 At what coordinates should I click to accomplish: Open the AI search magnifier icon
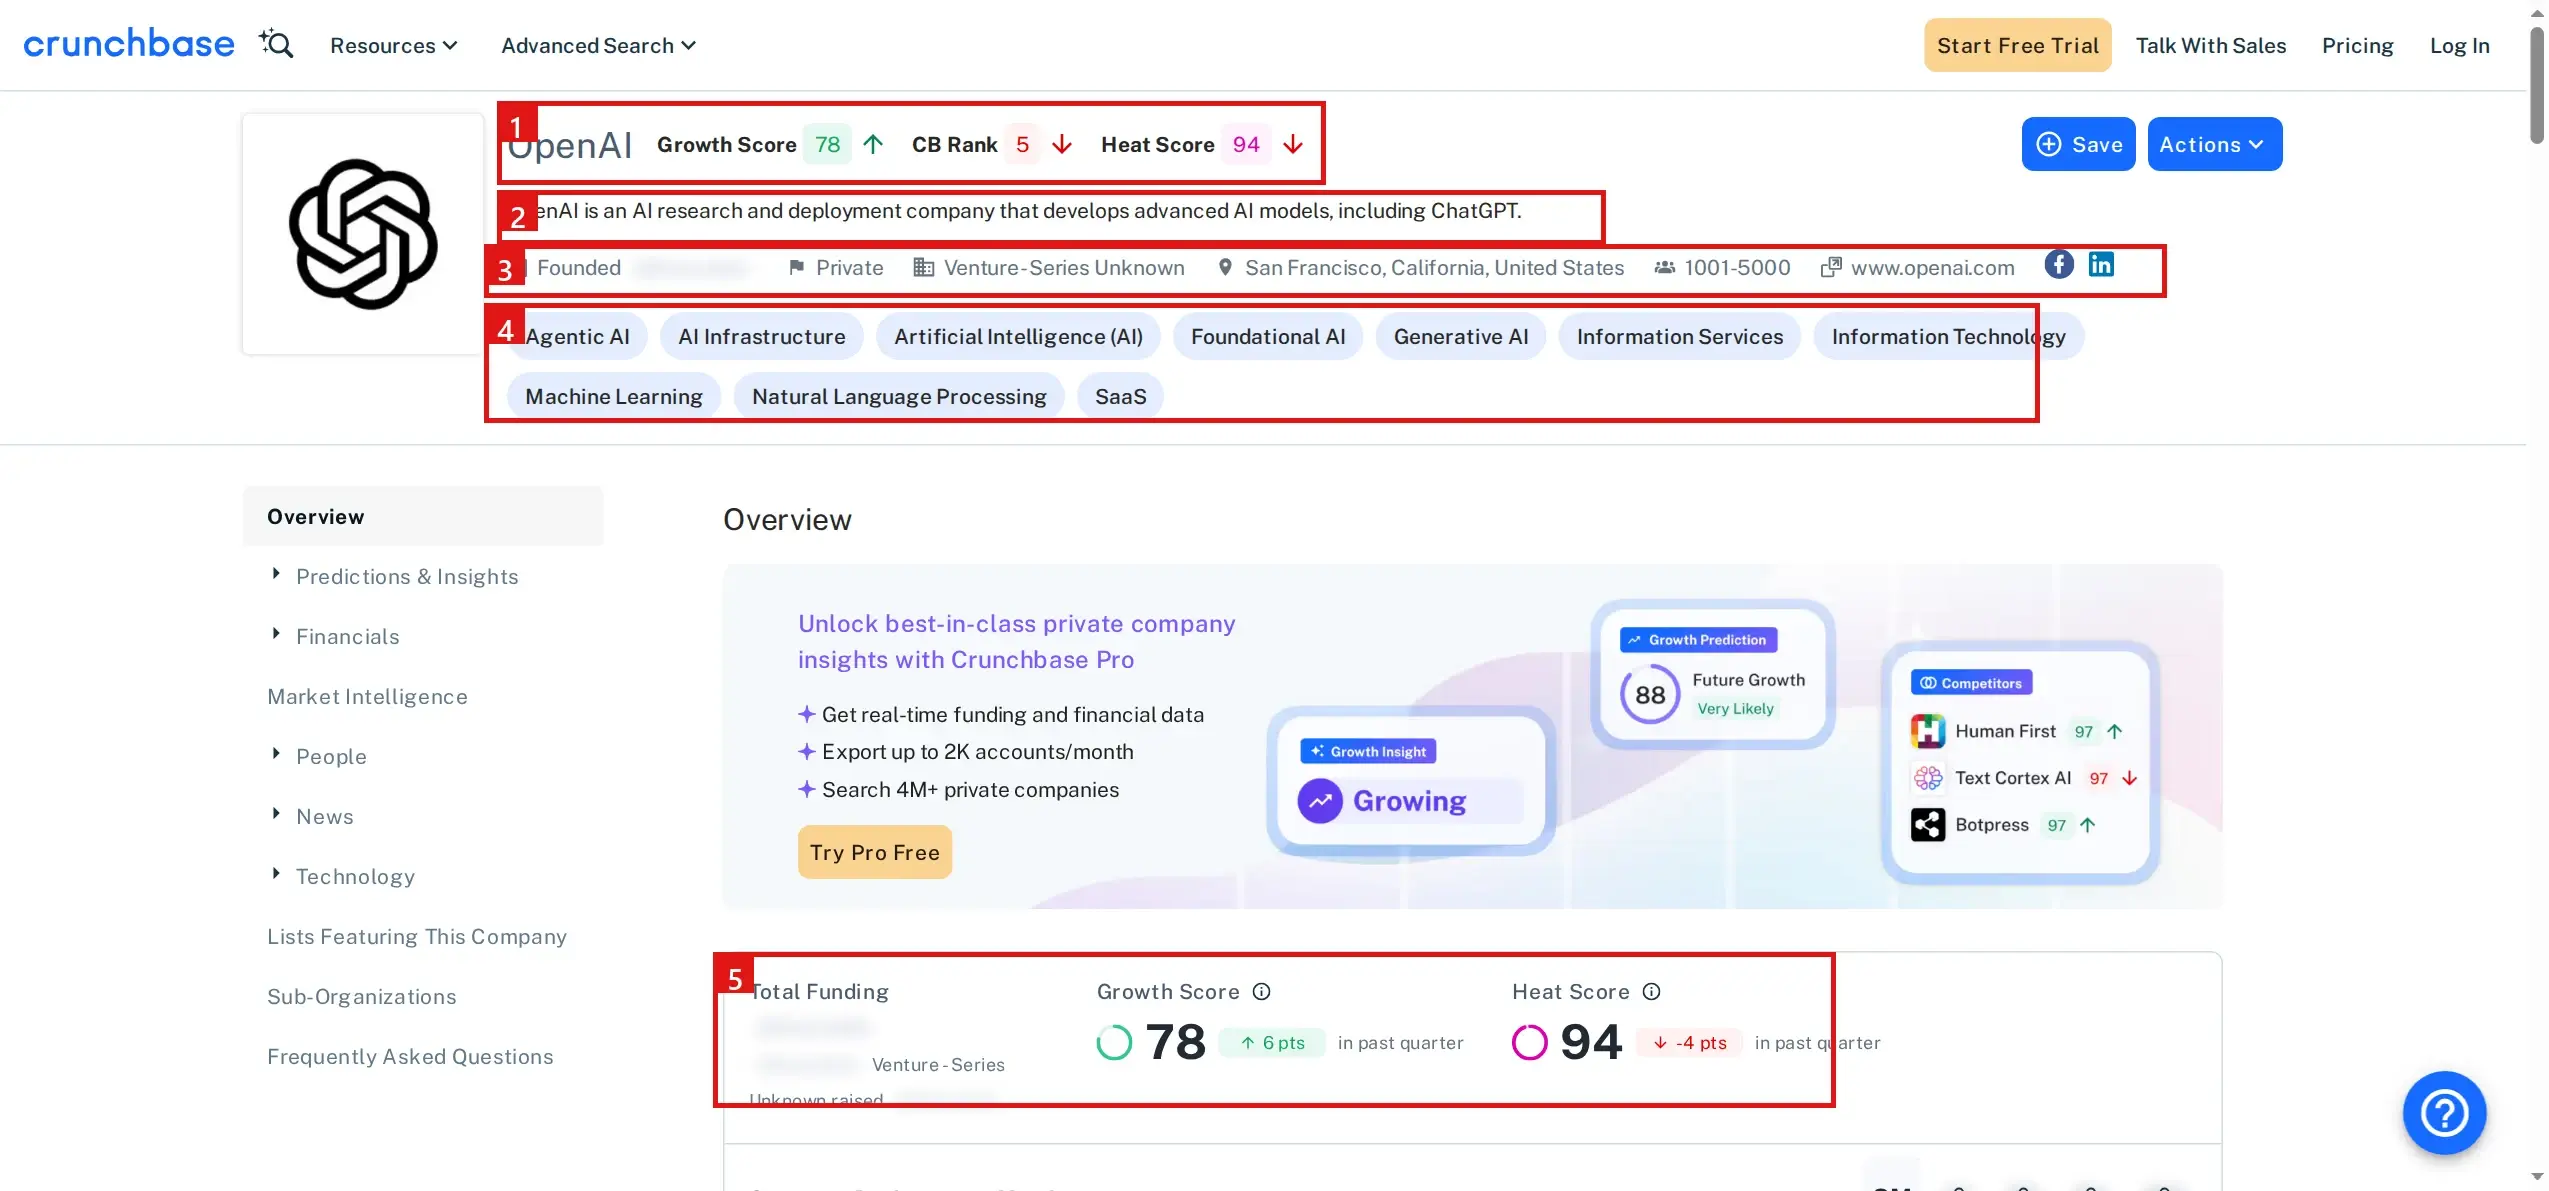pos(276,44)
